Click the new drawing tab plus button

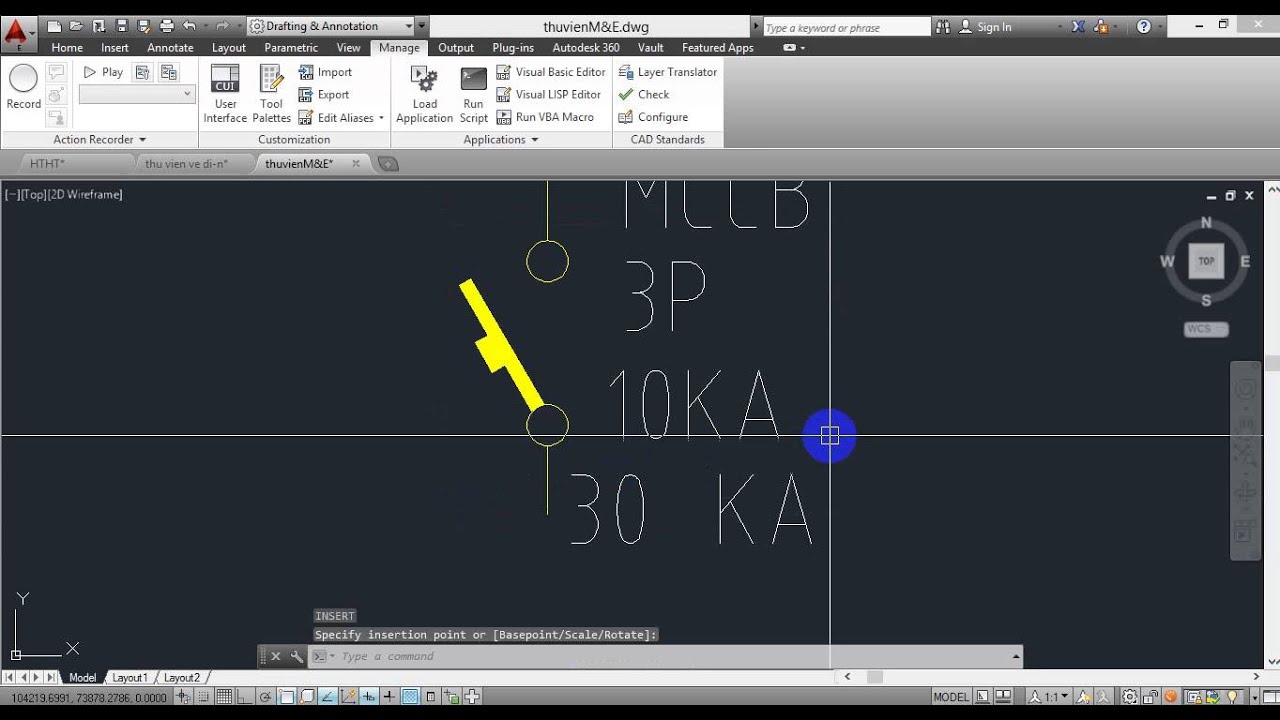388,164
